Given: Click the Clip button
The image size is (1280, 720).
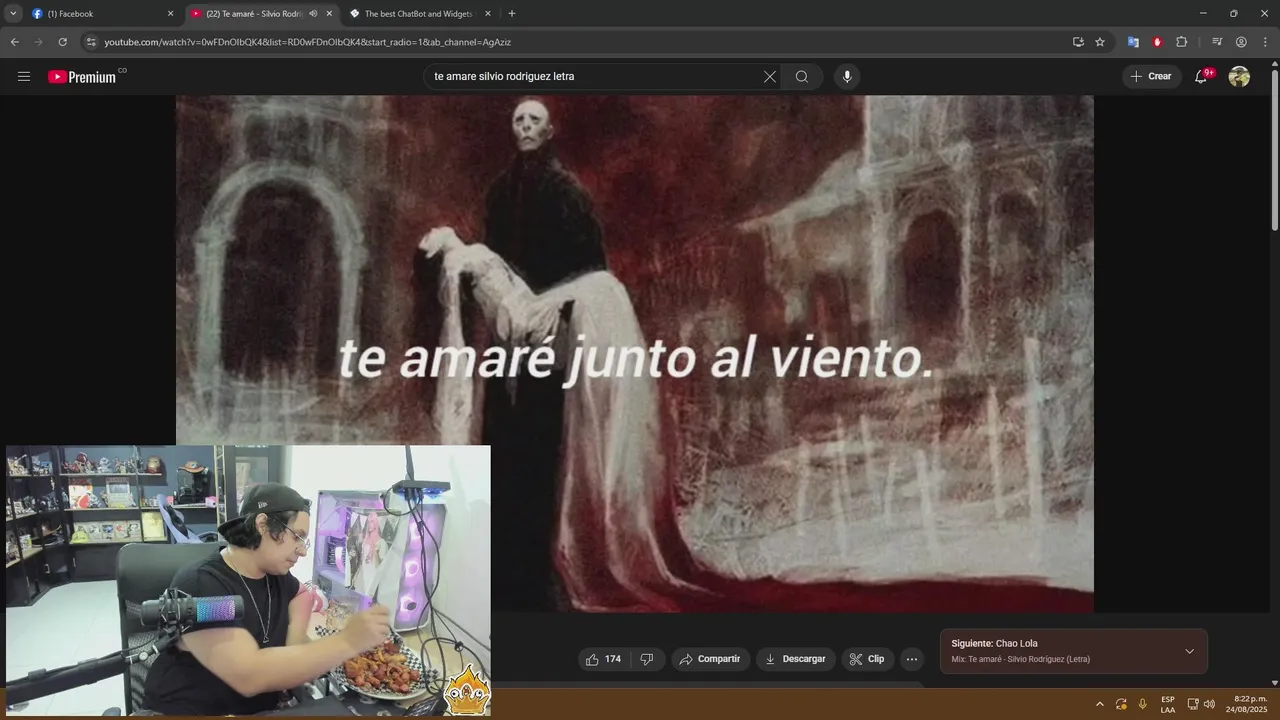Looking at the screenshot, I should pos(867,659).
